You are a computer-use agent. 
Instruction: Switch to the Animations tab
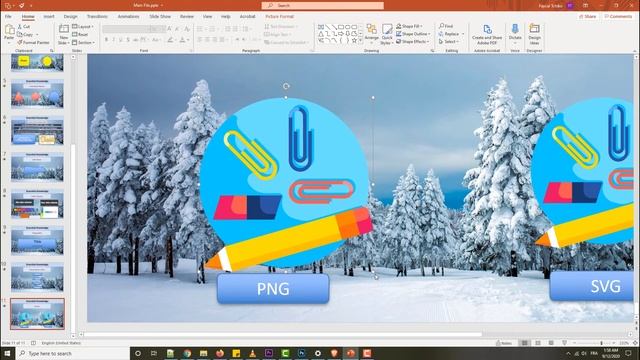(x=128, y=16)
